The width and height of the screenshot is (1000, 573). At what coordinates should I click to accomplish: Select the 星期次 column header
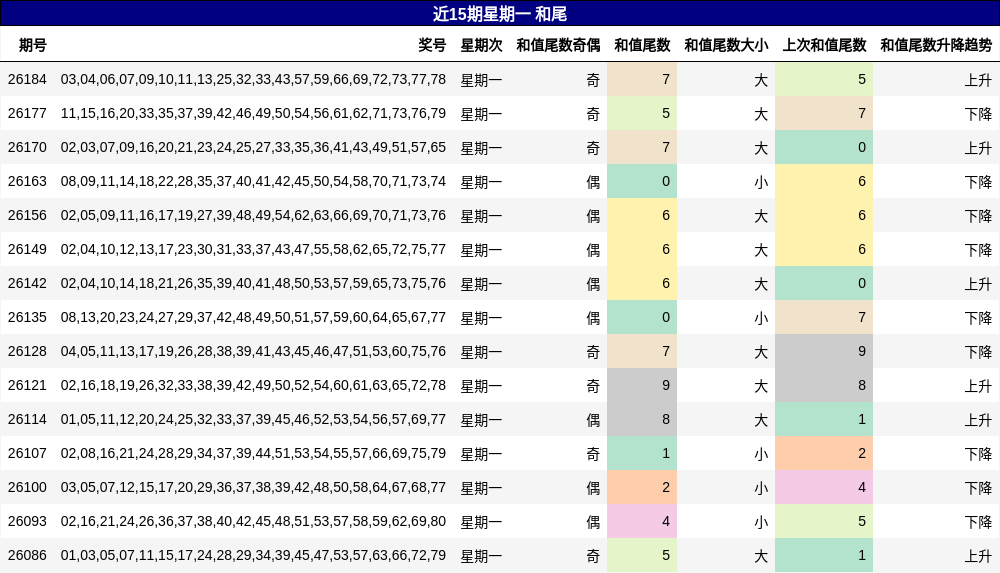(x=482, y=45)
